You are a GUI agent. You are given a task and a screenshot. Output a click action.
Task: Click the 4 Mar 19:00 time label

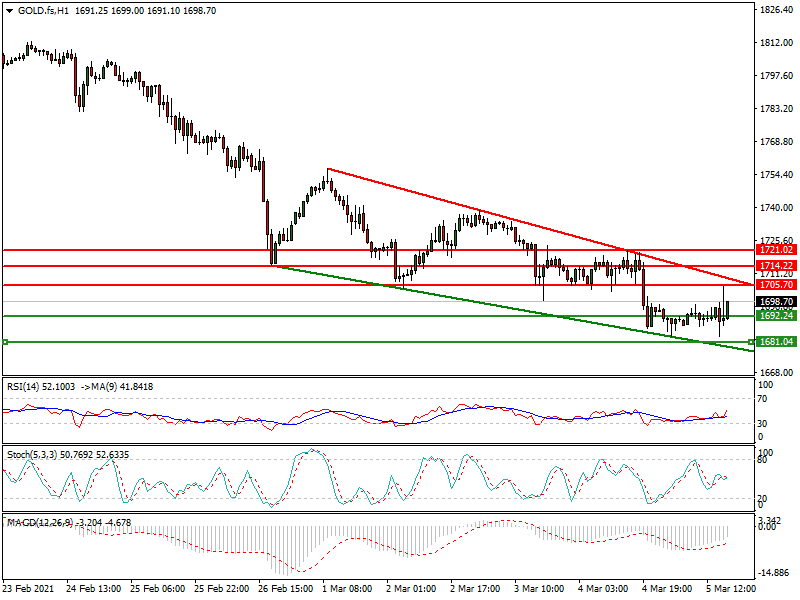(x=667, y=589)
